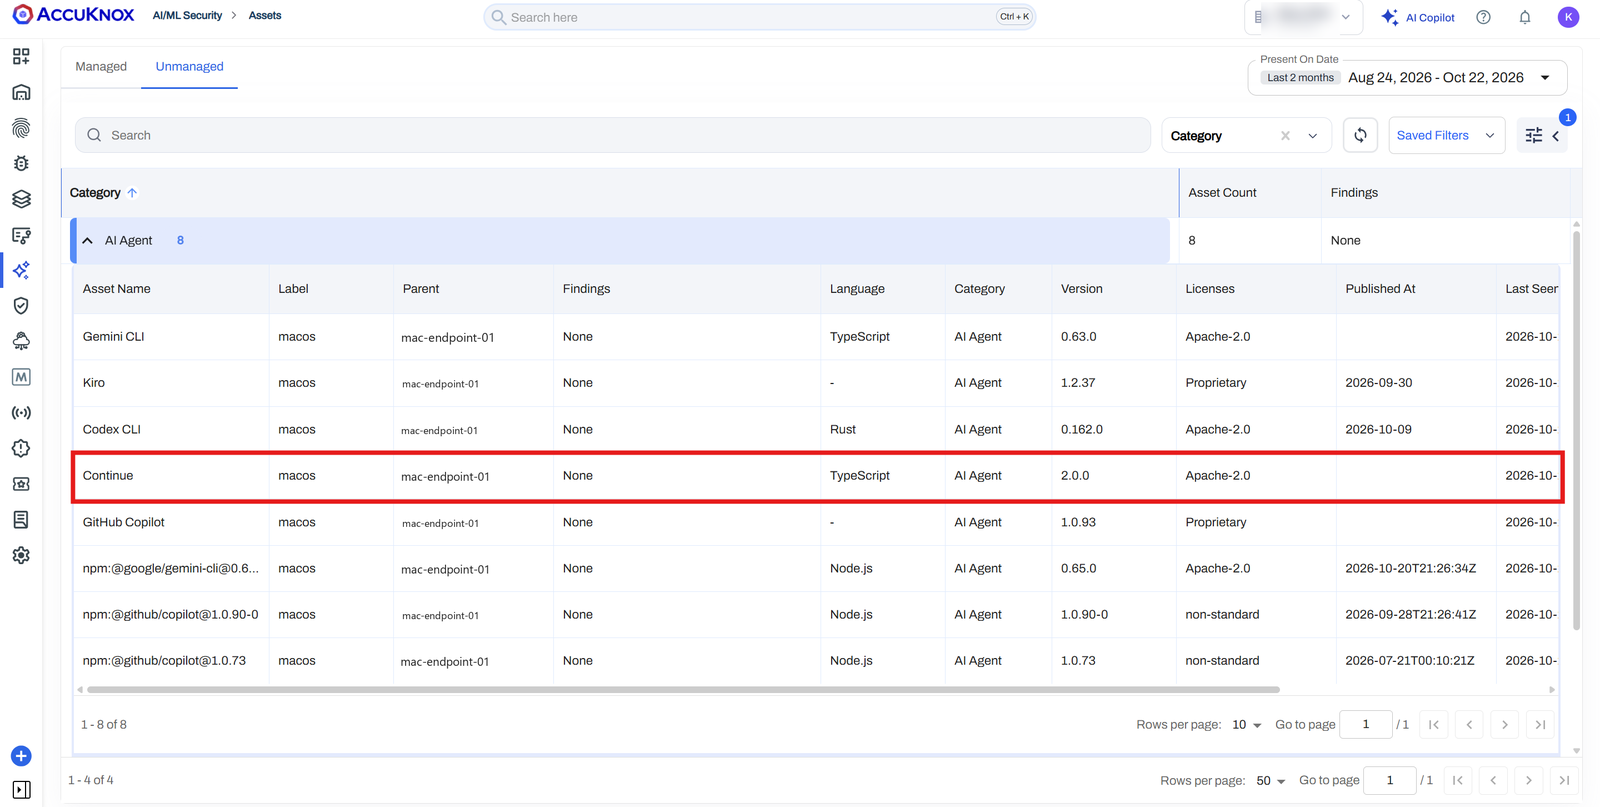Open the settings gear in sidebar
Image resolution: width=1600 pixels, height=807 pixels.
[x=21, y=555]
